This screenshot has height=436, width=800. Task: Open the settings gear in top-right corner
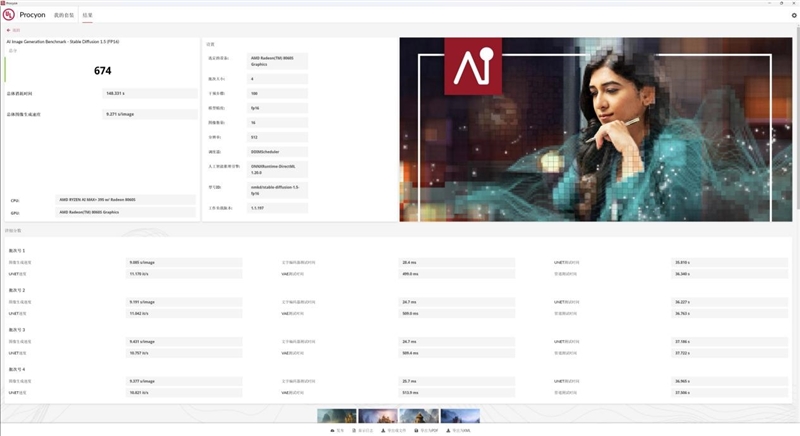coord(794,15)
